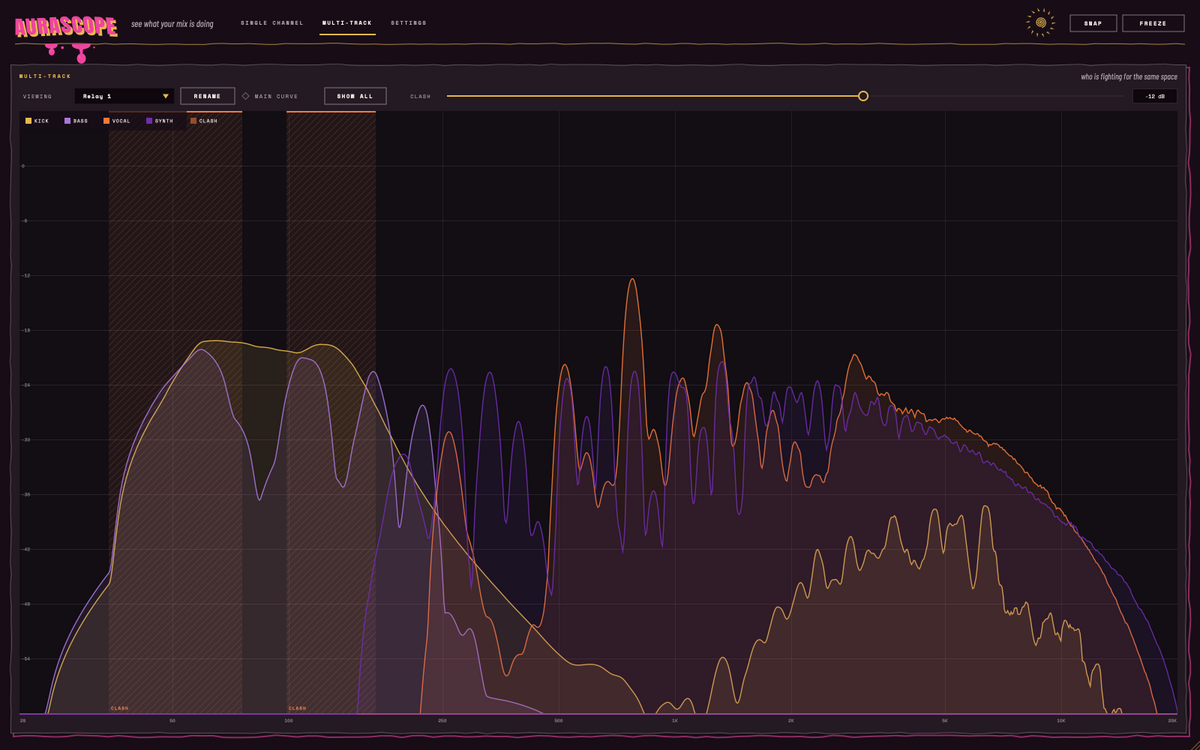Click the Show All button
The height and width of the screenshot is (750, 1200).
[355, 96]
